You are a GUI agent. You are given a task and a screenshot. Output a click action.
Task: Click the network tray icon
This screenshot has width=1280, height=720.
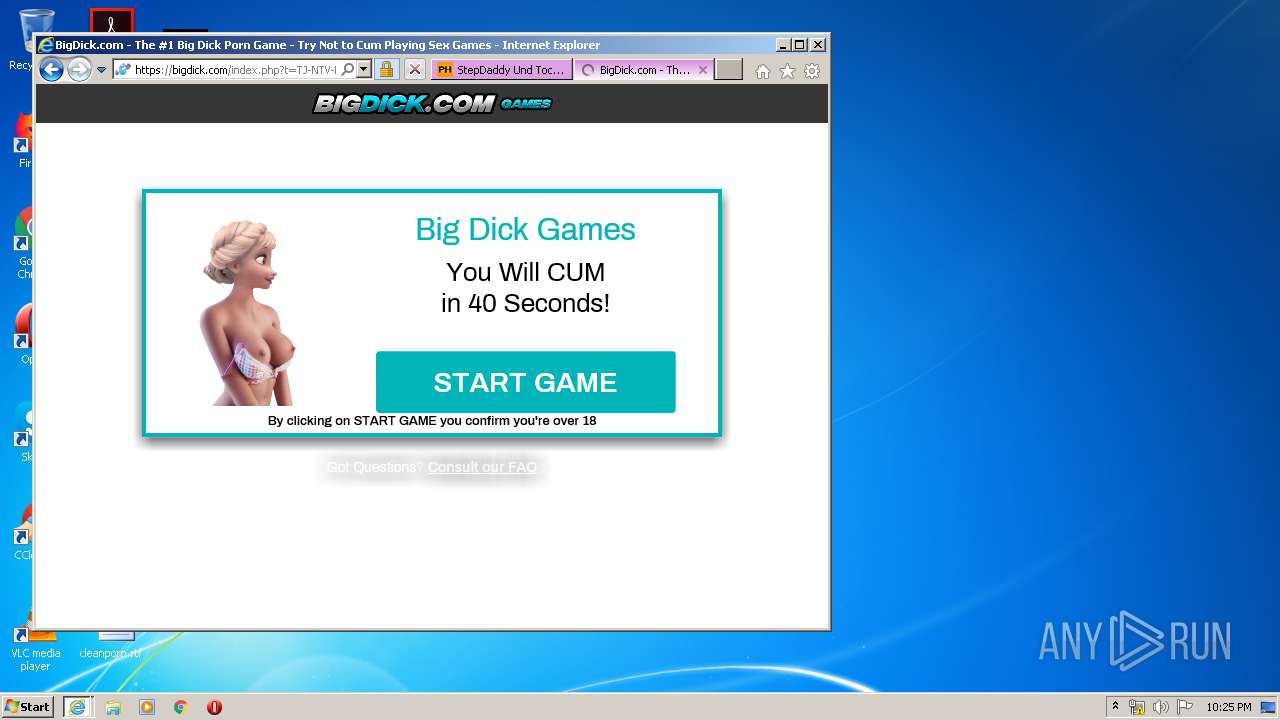click(1137, 707)
